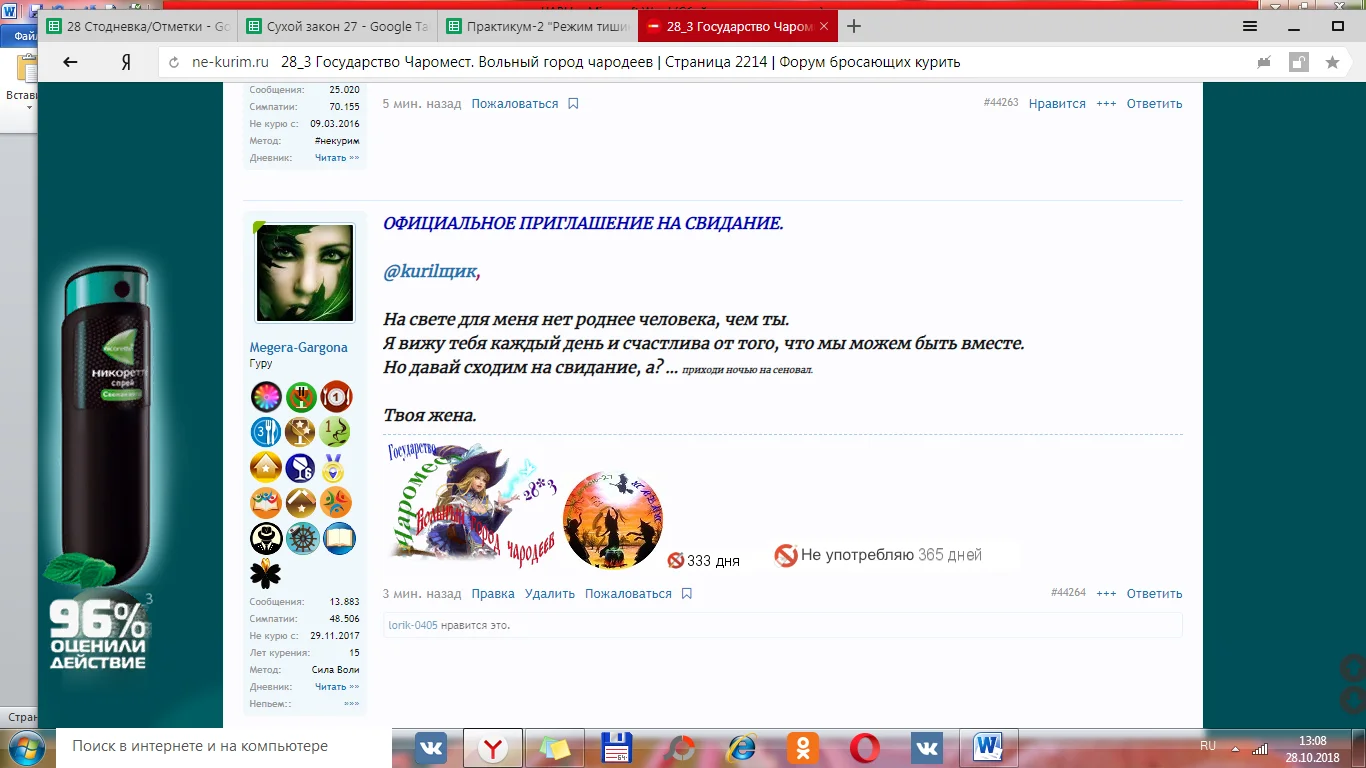
Task: Click the green crossed-out glass badge
Action: tap(301, 397)
